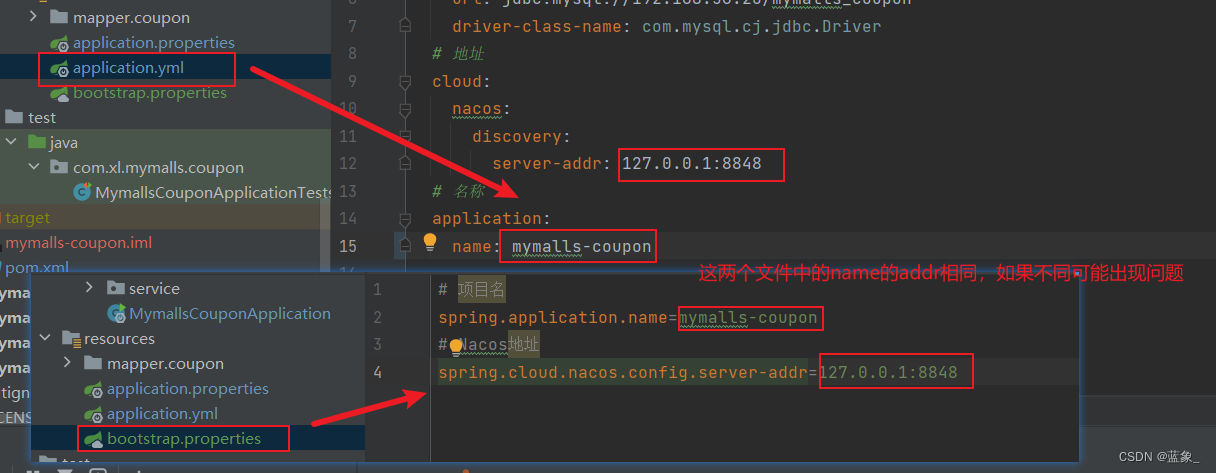Screen dimensions: 1216x473
Task: Click the service folder icon
Action: 115,289
